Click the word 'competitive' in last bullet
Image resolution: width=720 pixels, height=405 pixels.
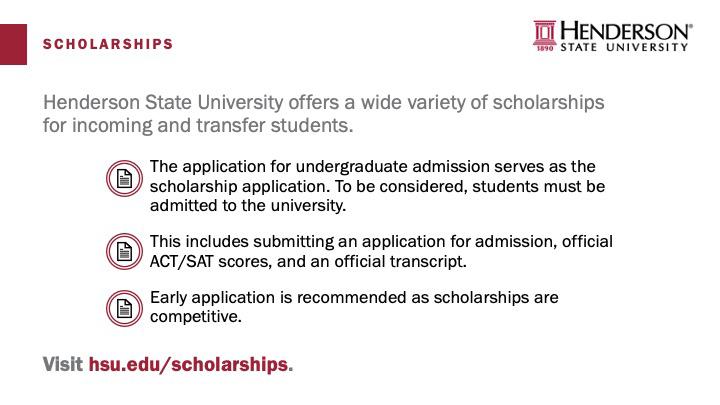[x=194, y=317]
